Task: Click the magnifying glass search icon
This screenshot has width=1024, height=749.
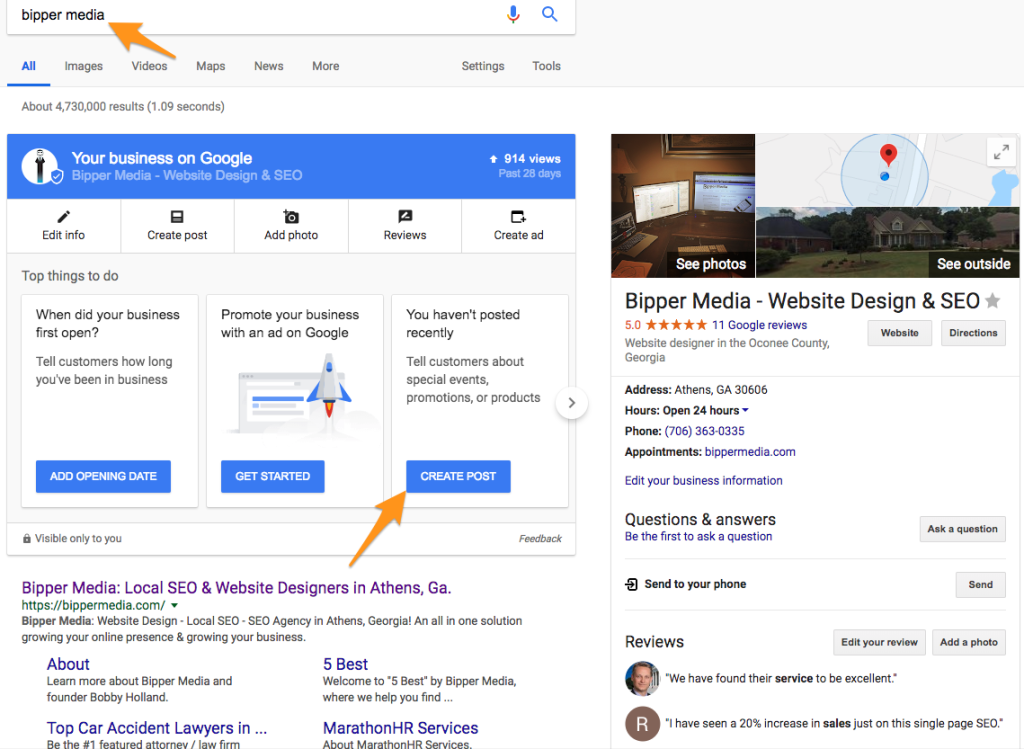Action: pos(549,14)
